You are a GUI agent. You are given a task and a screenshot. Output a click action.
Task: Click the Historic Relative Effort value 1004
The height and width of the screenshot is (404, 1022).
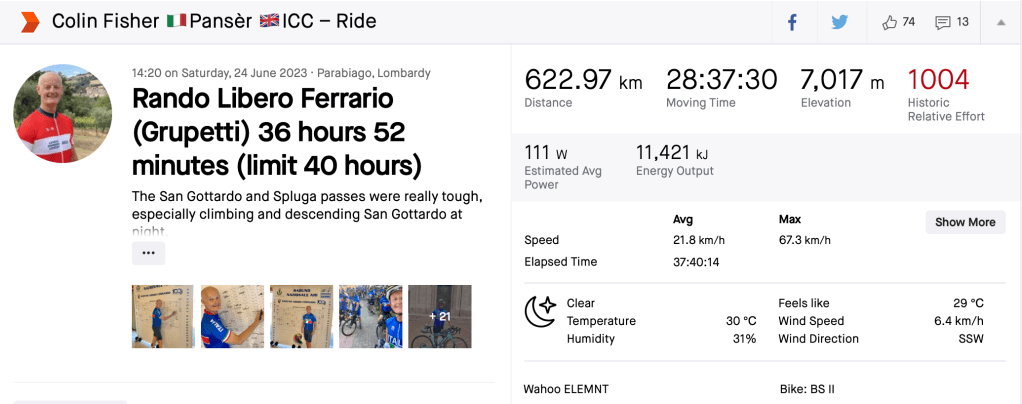pyautogui.click(x=939, y=81)
